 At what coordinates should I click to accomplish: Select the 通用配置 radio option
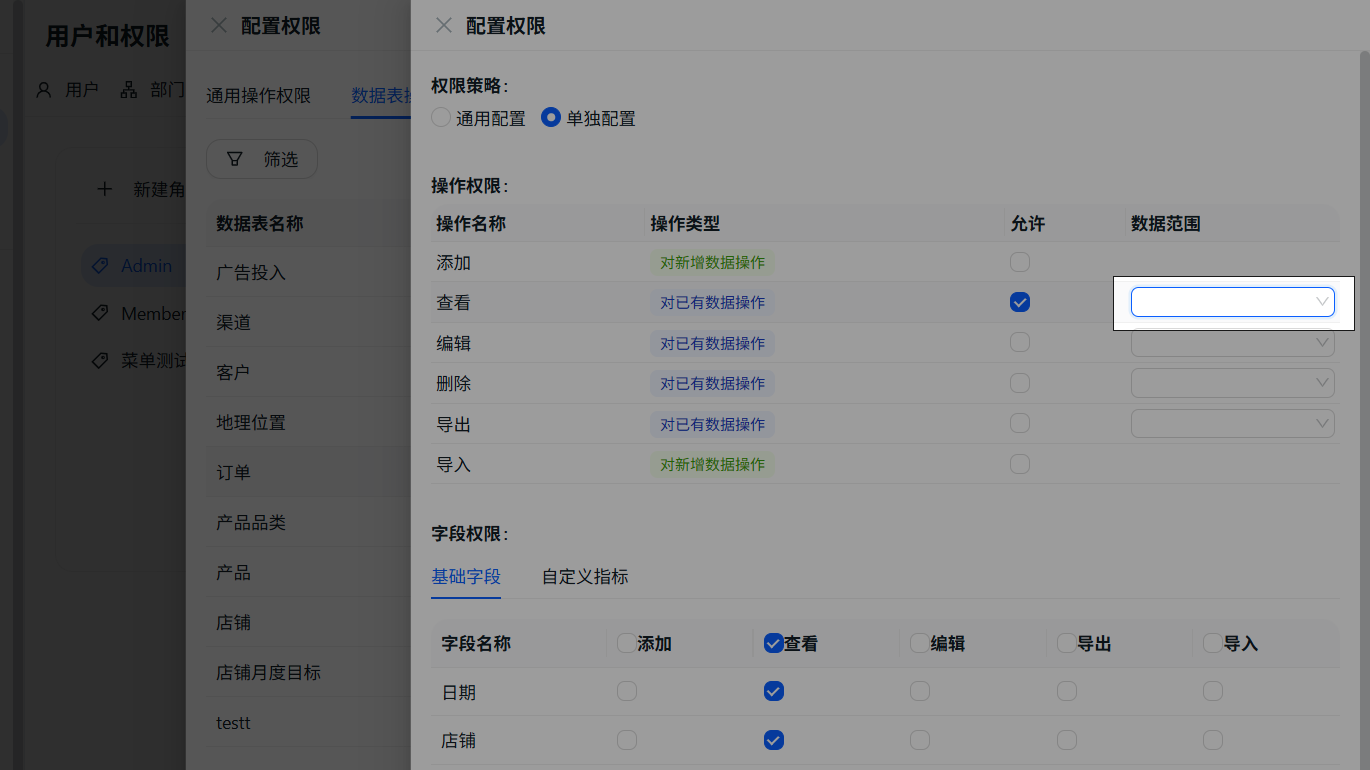click(441, 118)
